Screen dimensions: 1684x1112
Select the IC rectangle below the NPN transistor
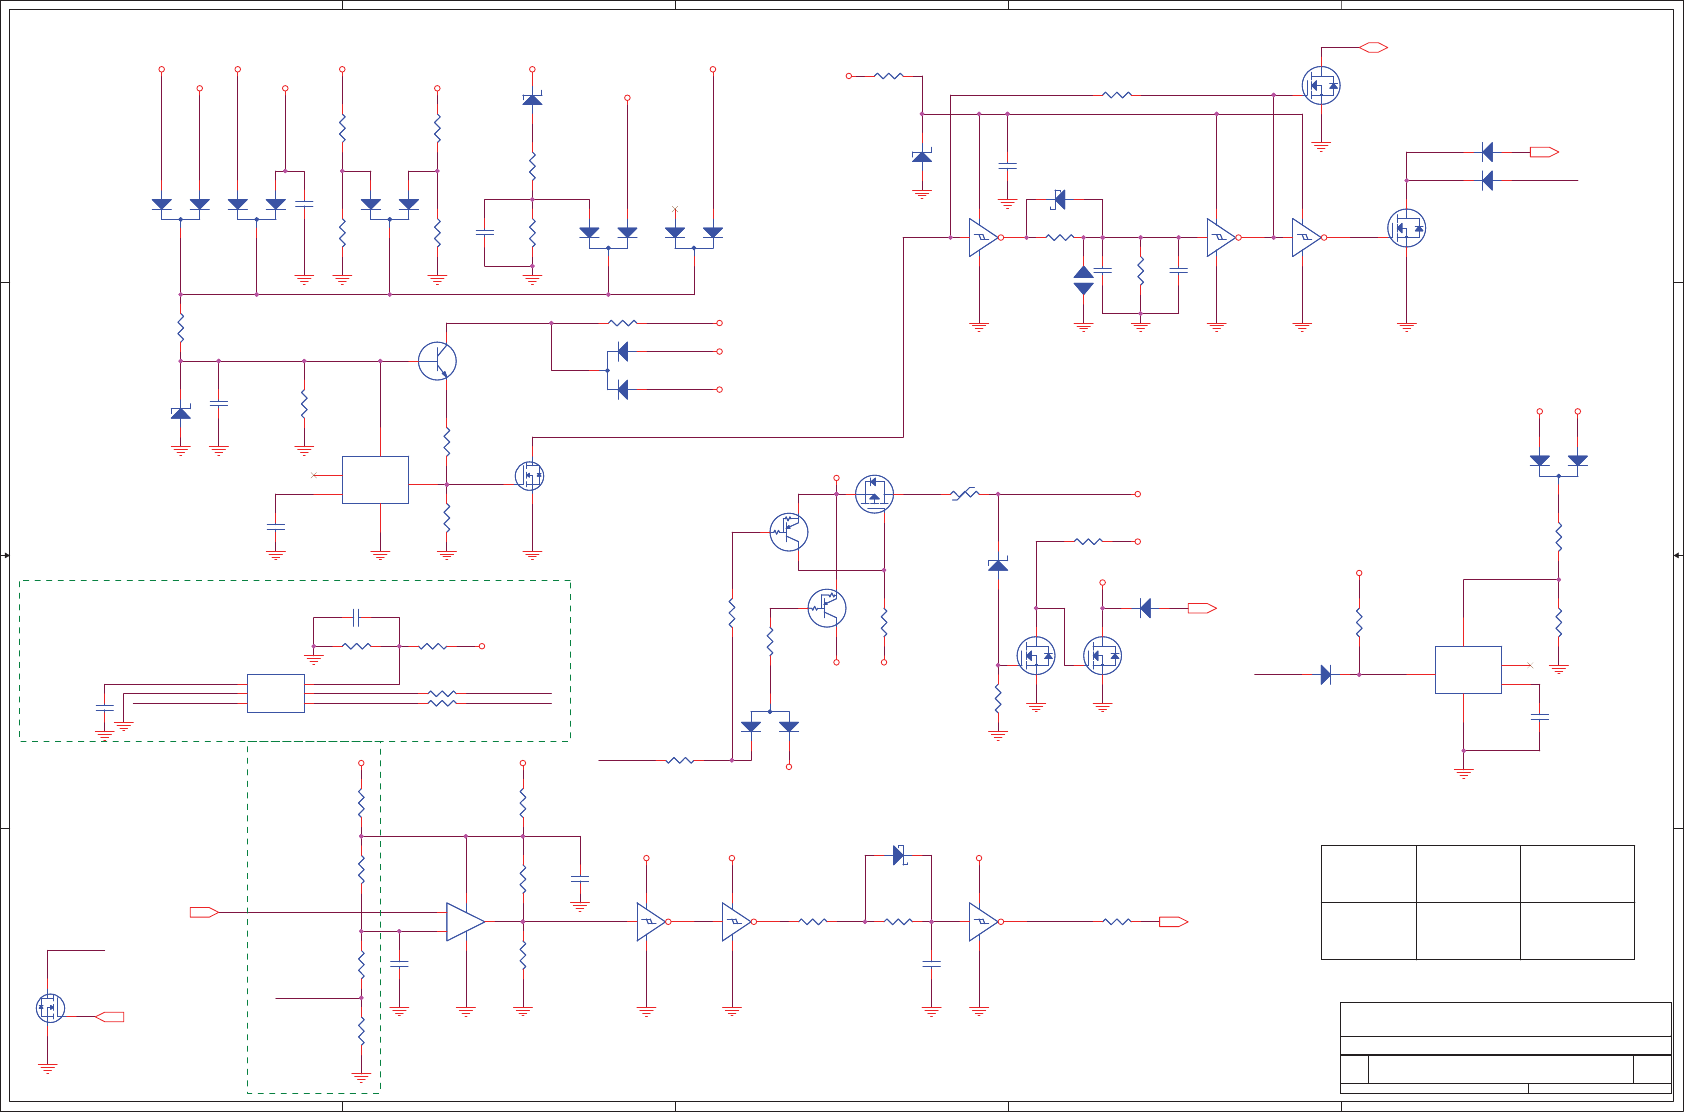375,480
